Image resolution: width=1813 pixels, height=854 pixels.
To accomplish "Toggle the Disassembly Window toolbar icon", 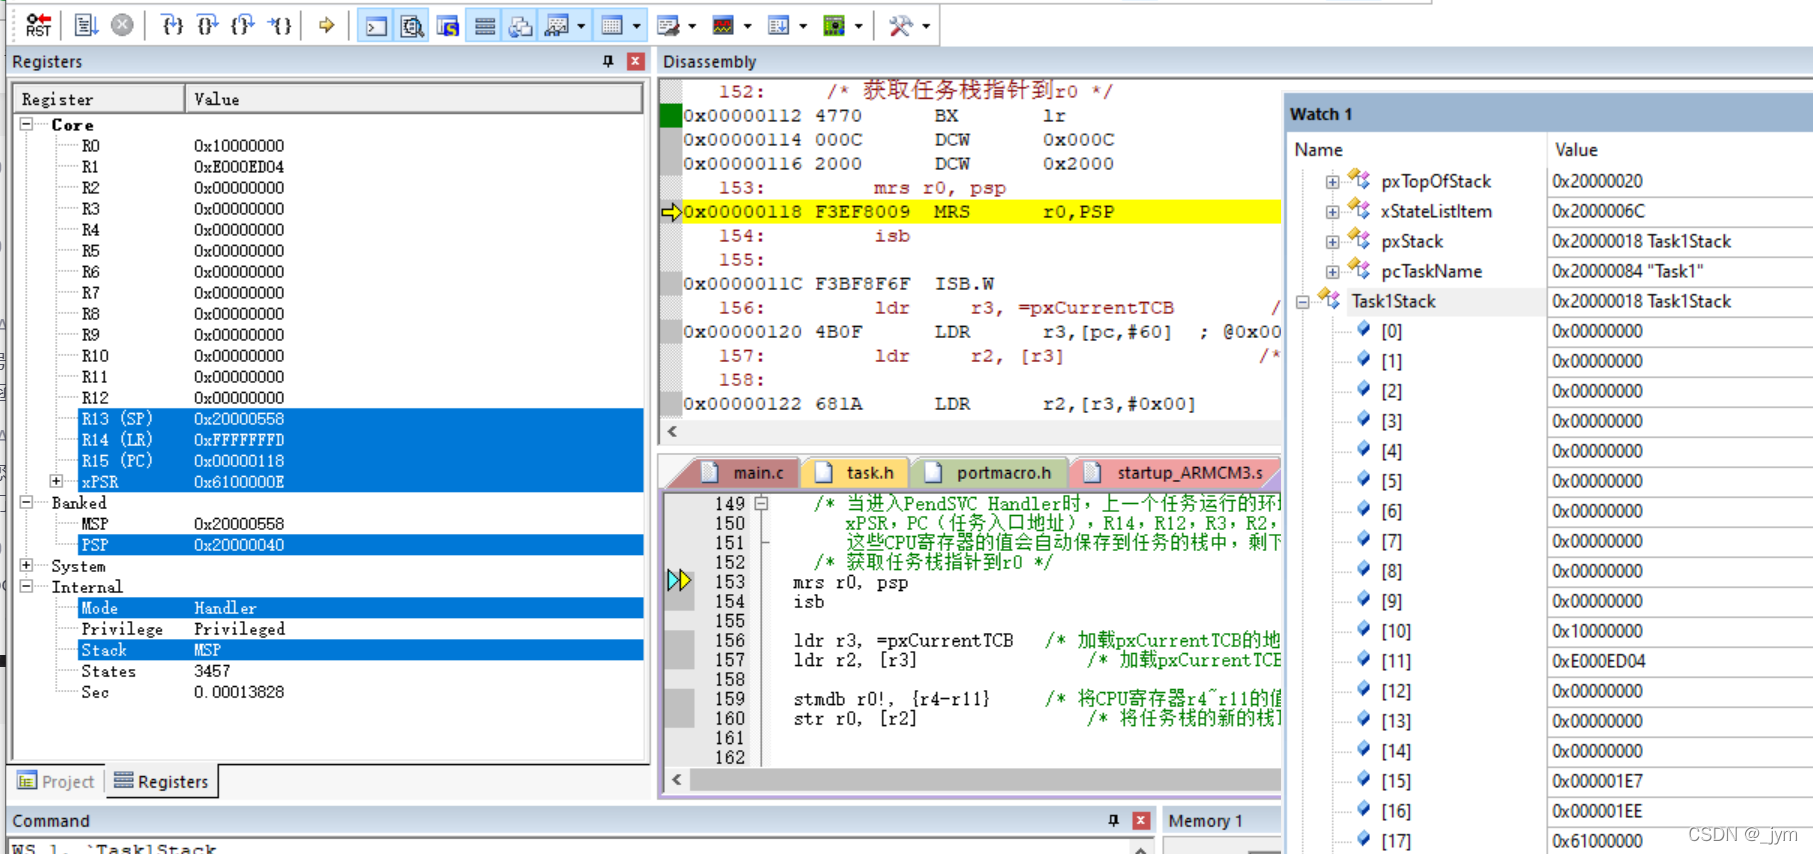I will [x=412, y=26].
